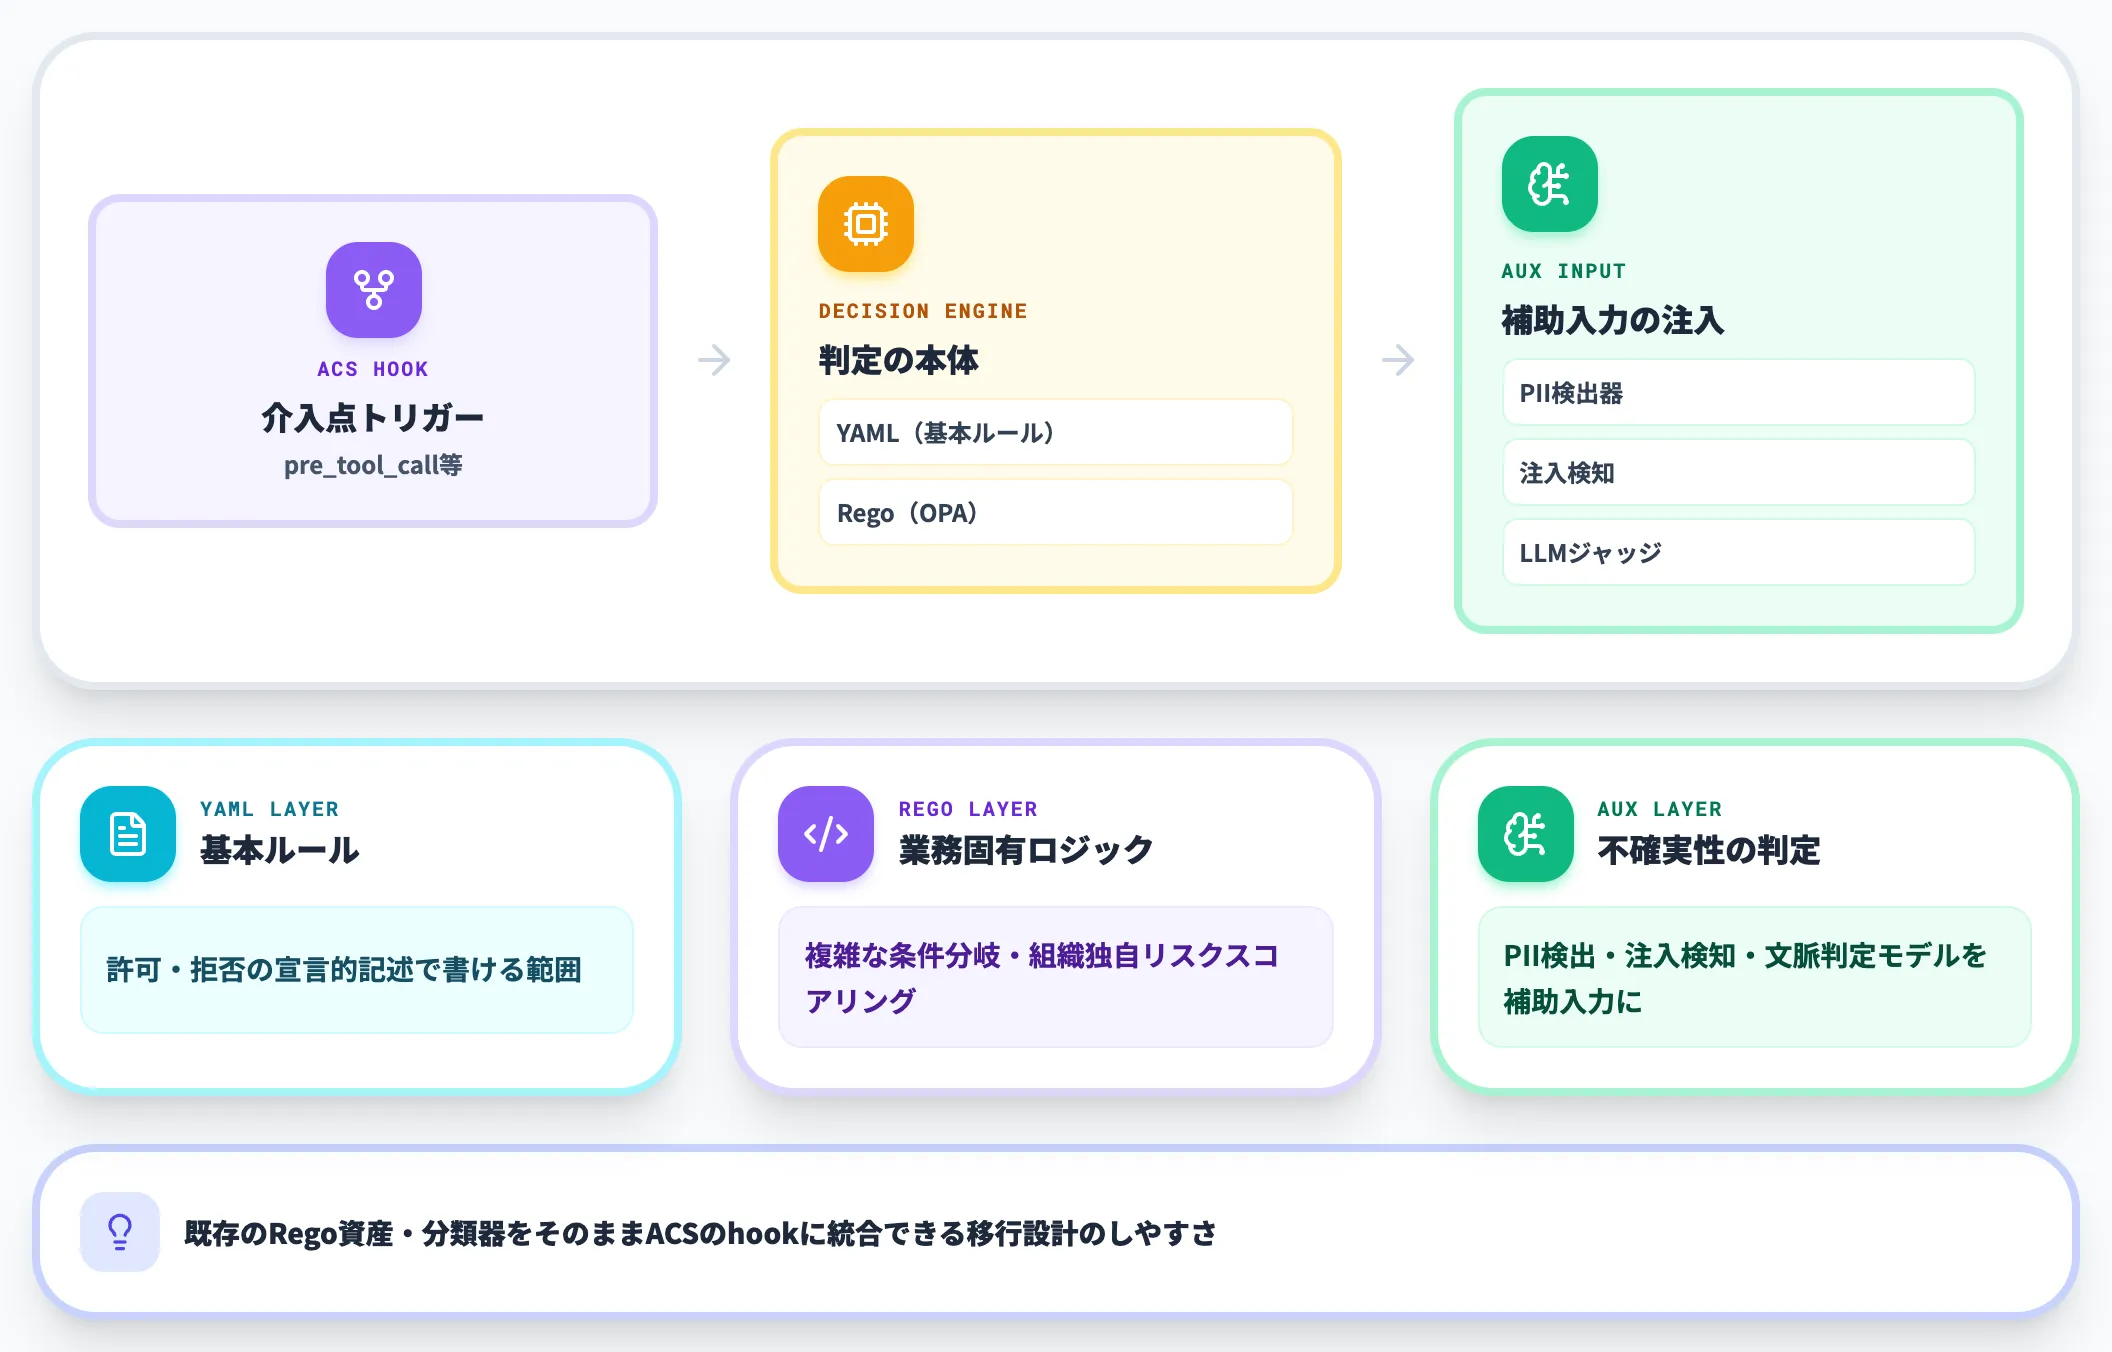Click the purple ACS Hook branch icon
The height and width of the screenshot is (1352, 2112).
tap(374, 290)
